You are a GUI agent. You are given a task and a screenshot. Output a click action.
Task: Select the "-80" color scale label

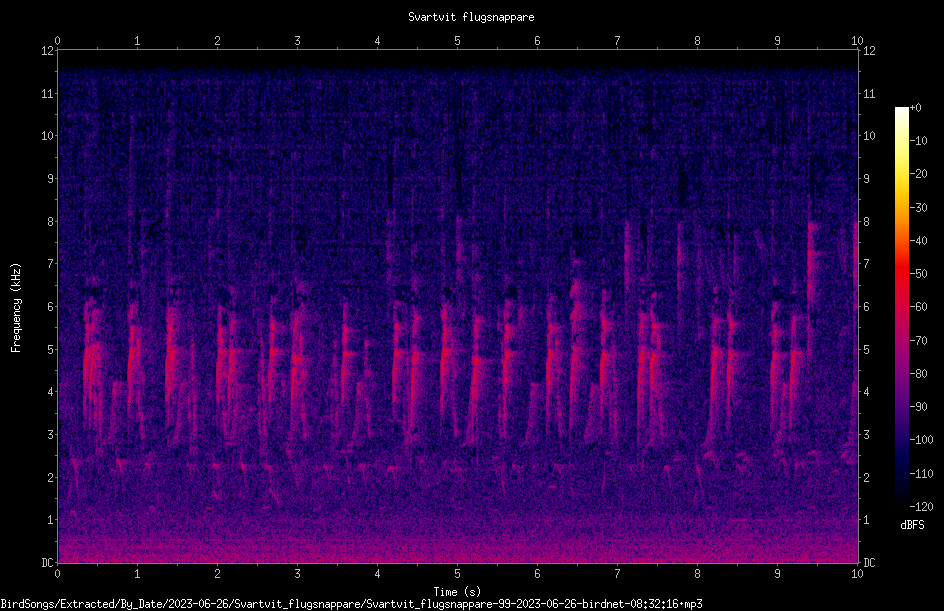(918, 374)
